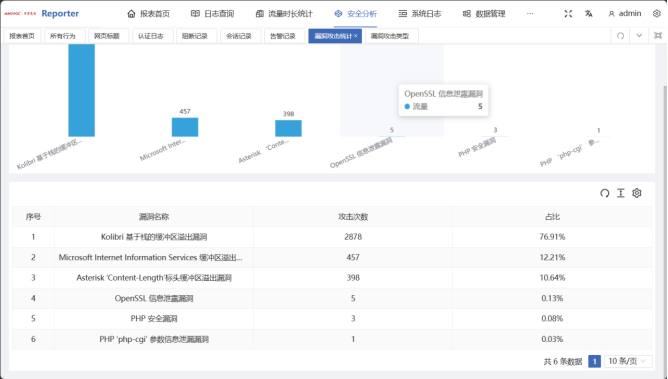668x379 pixels.
Task: Click the Kolibri bar in chart
Action: (x=81, y=90)
